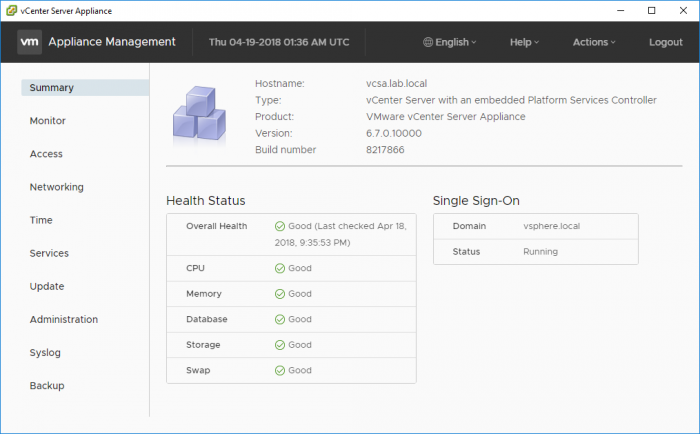Click the Swap green check icon
Screen dimensions: 700x434
(280, 371)
